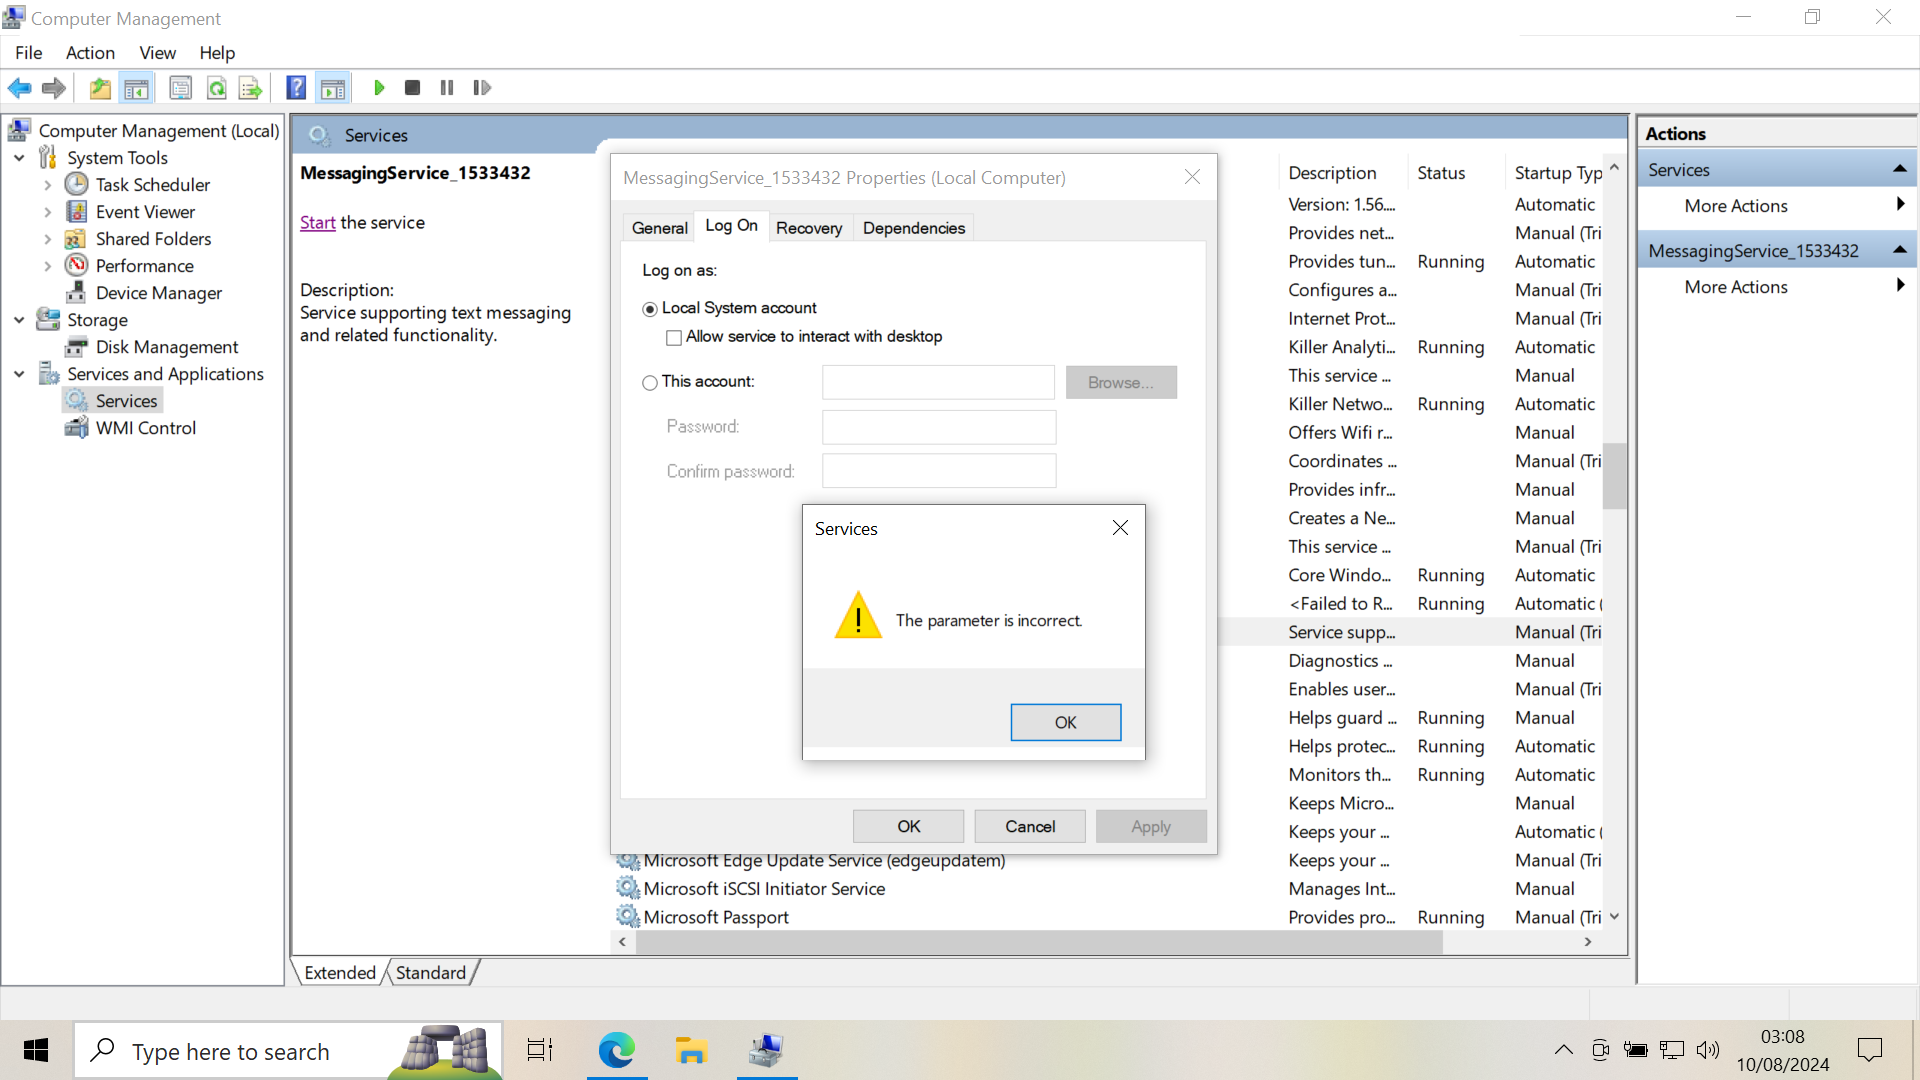The image size is (1920, 1080).
Task: Select the This account radio button
Action: coord(650,383)
